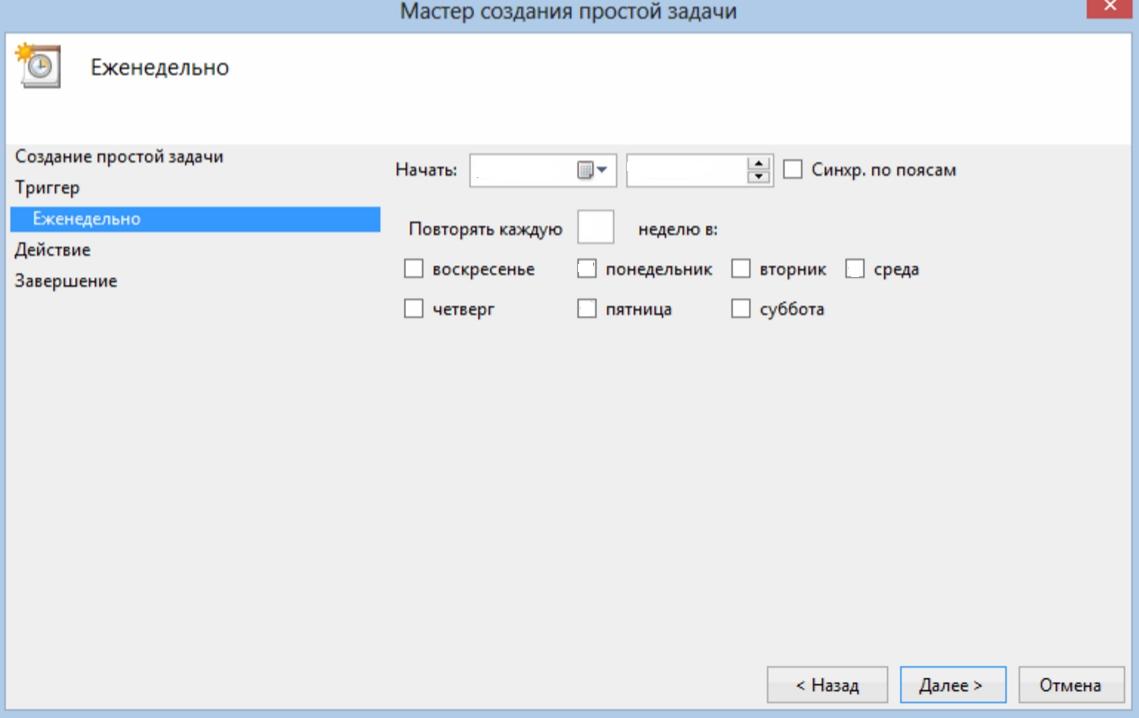
Task: Click the Еженедельно page heading
Action: tap(160, 67)
